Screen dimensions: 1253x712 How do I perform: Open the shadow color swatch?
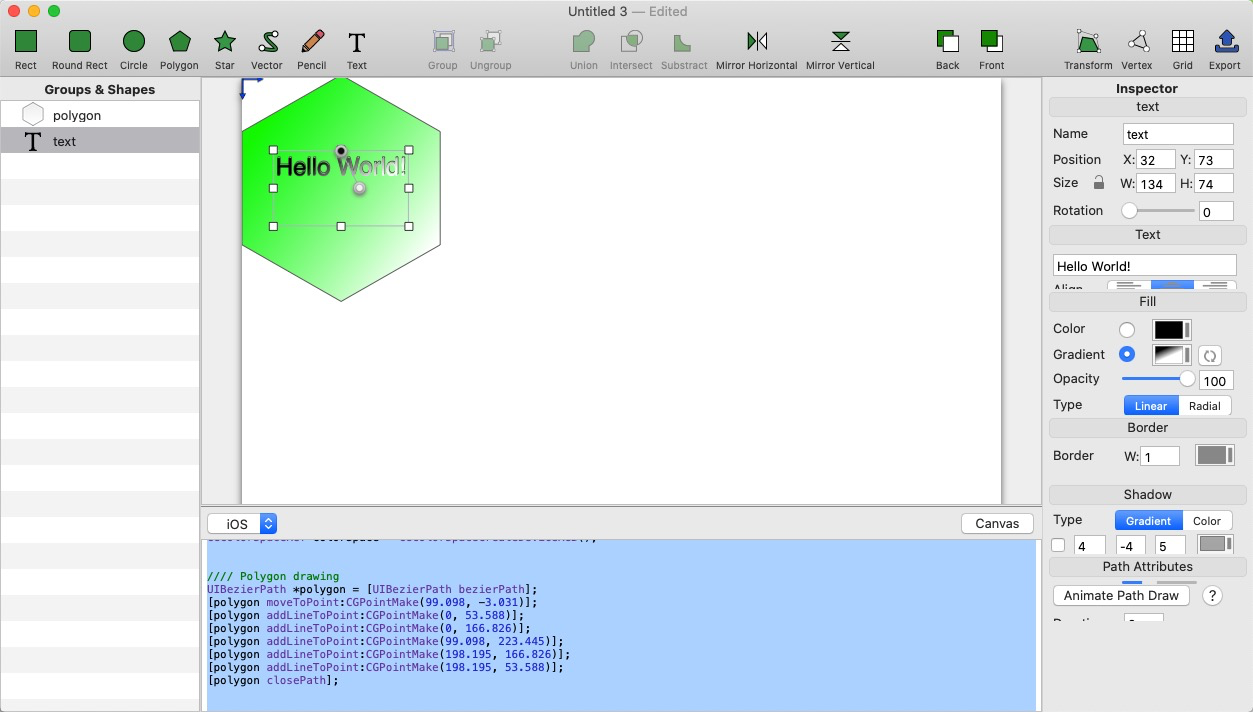coord(1215,544)
